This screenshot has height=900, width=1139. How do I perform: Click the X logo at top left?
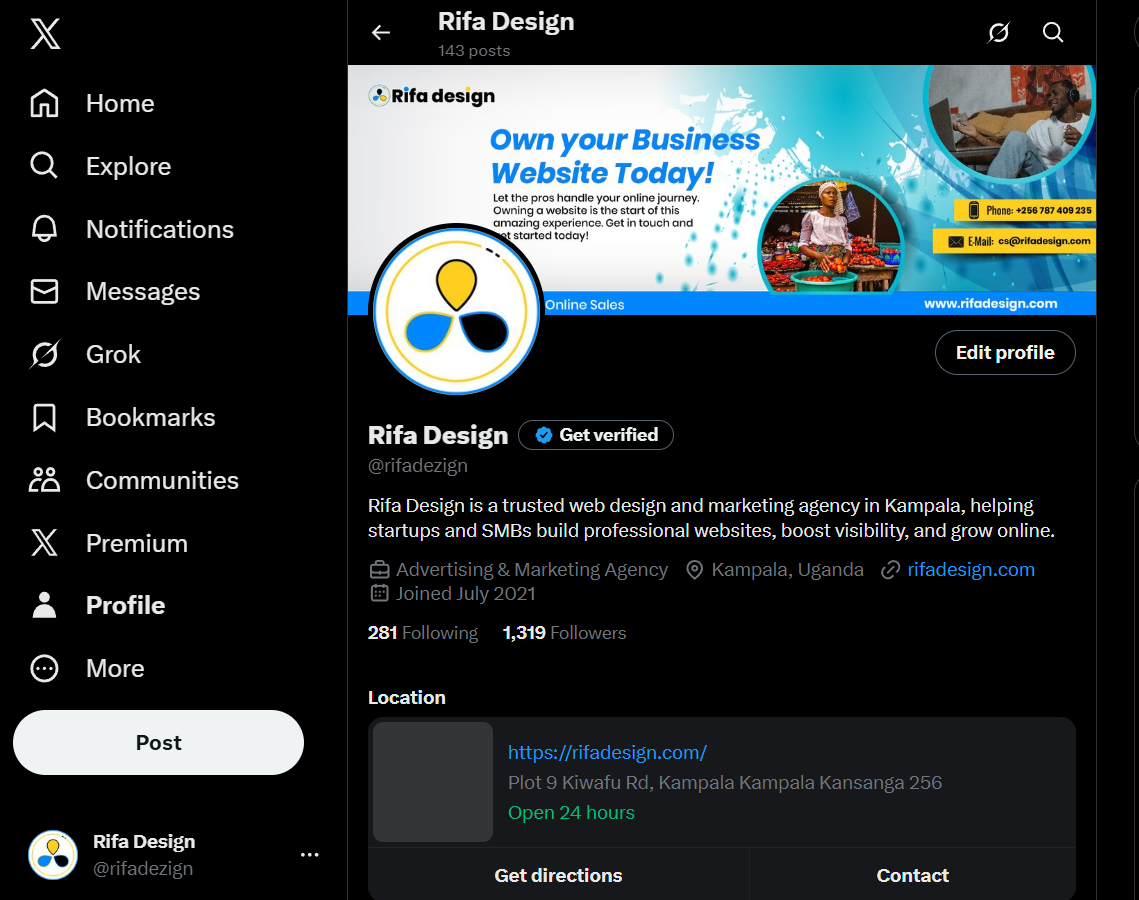click(45, 34)
